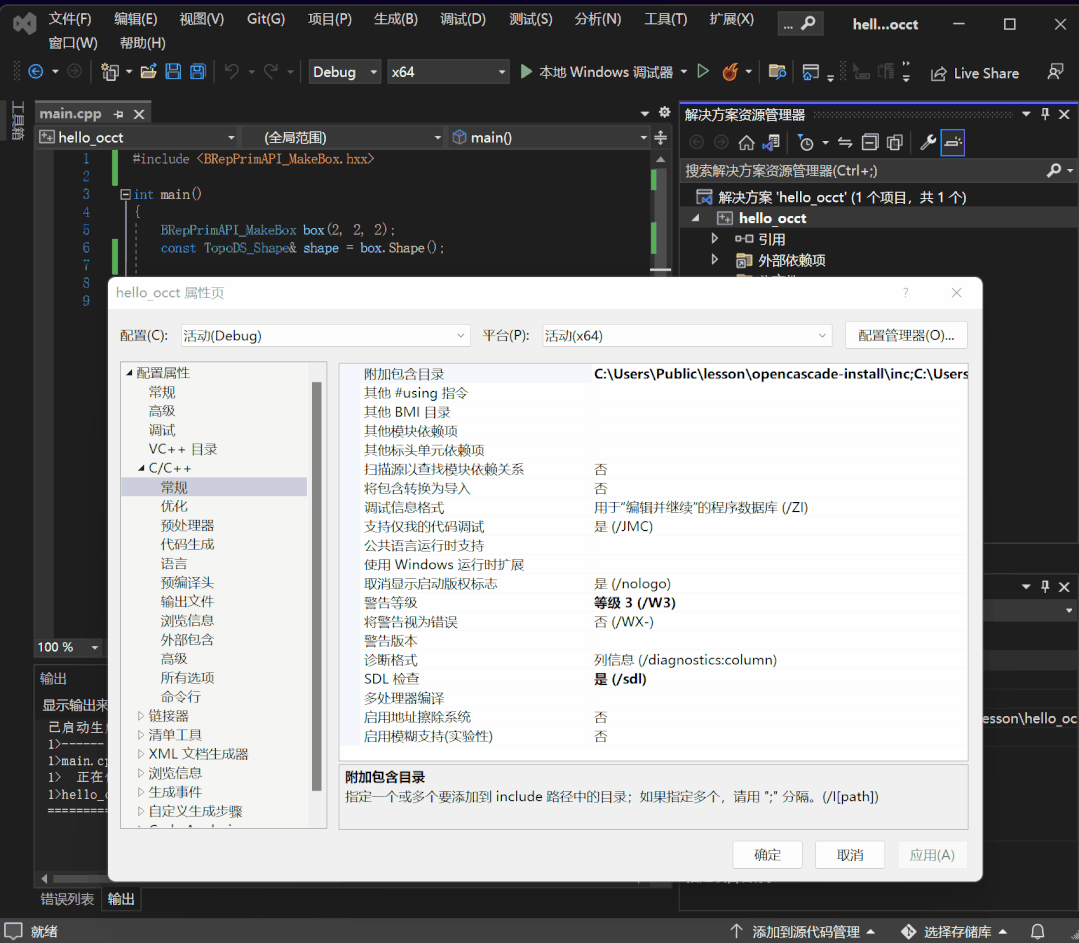This screenshot has height=943, width=1079.
Task: Sync Solution Explorer with the active document
Action: [x=843, y=142]
